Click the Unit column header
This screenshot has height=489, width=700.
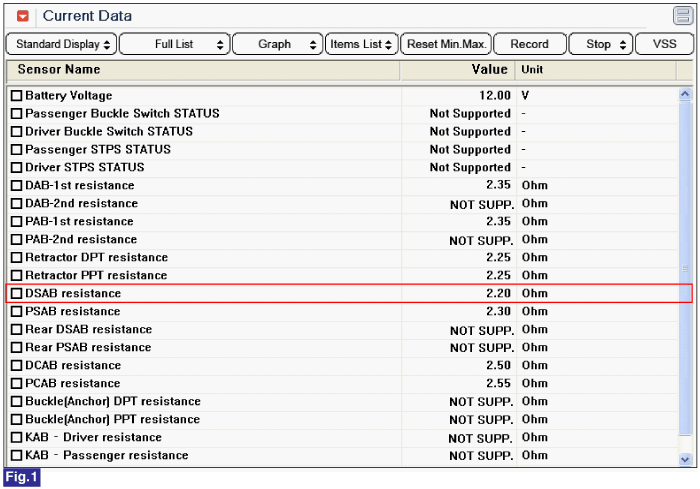tap(596, 70)
